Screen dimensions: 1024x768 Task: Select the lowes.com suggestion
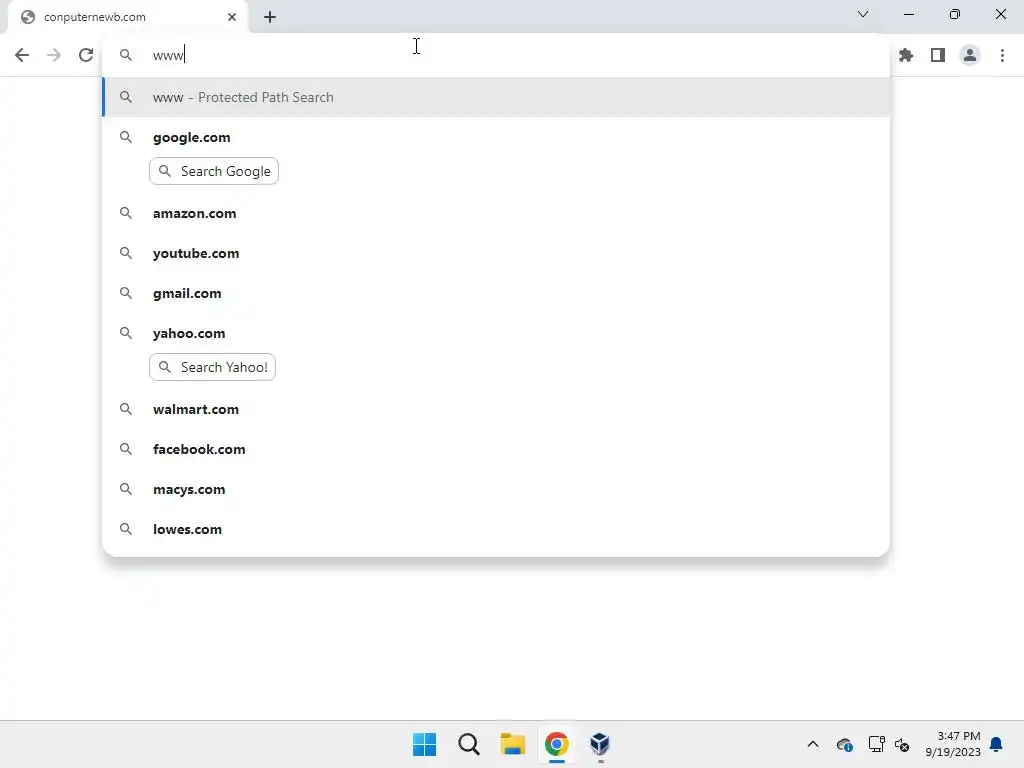tap(496, 529)
